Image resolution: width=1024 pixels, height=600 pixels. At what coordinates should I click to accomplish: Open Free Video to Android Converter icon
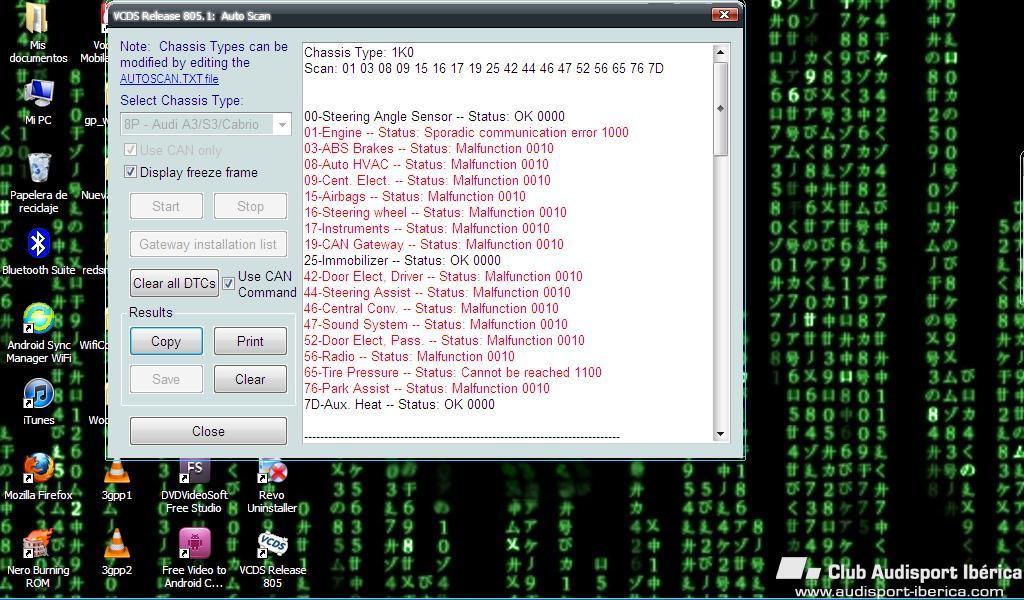194,545
